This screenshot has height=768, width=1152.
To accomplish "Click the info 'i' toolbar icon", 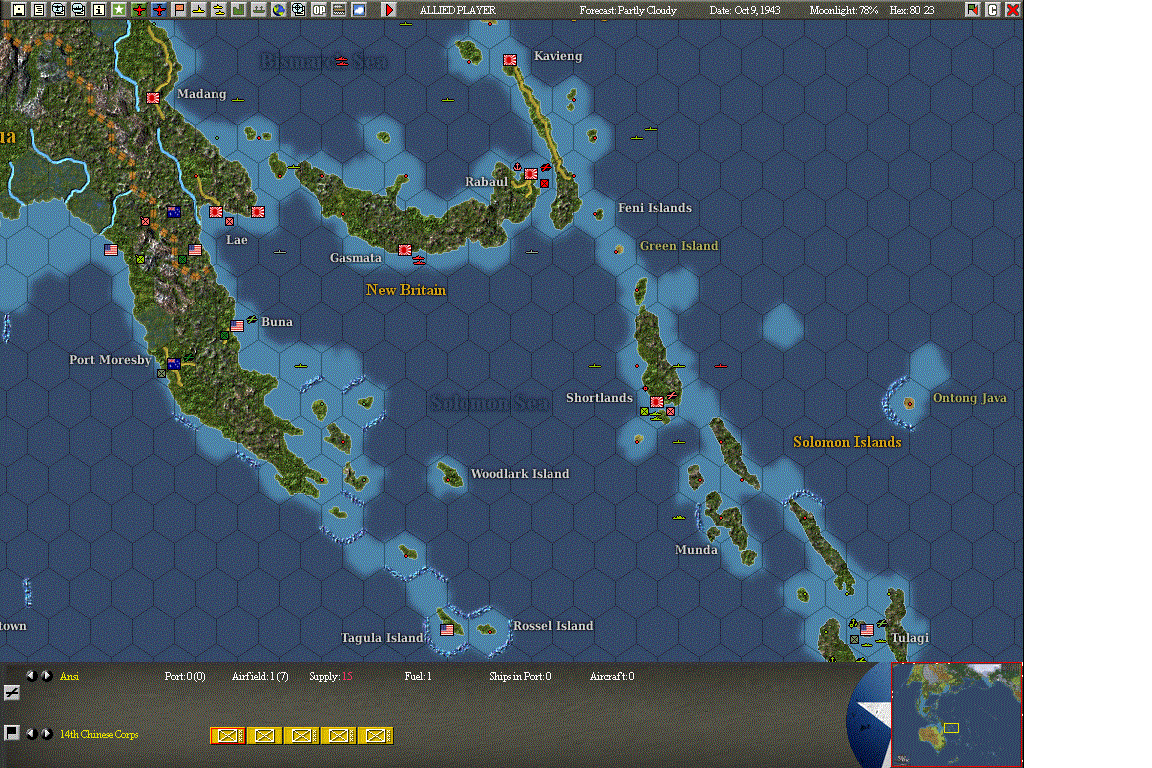I will point(98,10).
